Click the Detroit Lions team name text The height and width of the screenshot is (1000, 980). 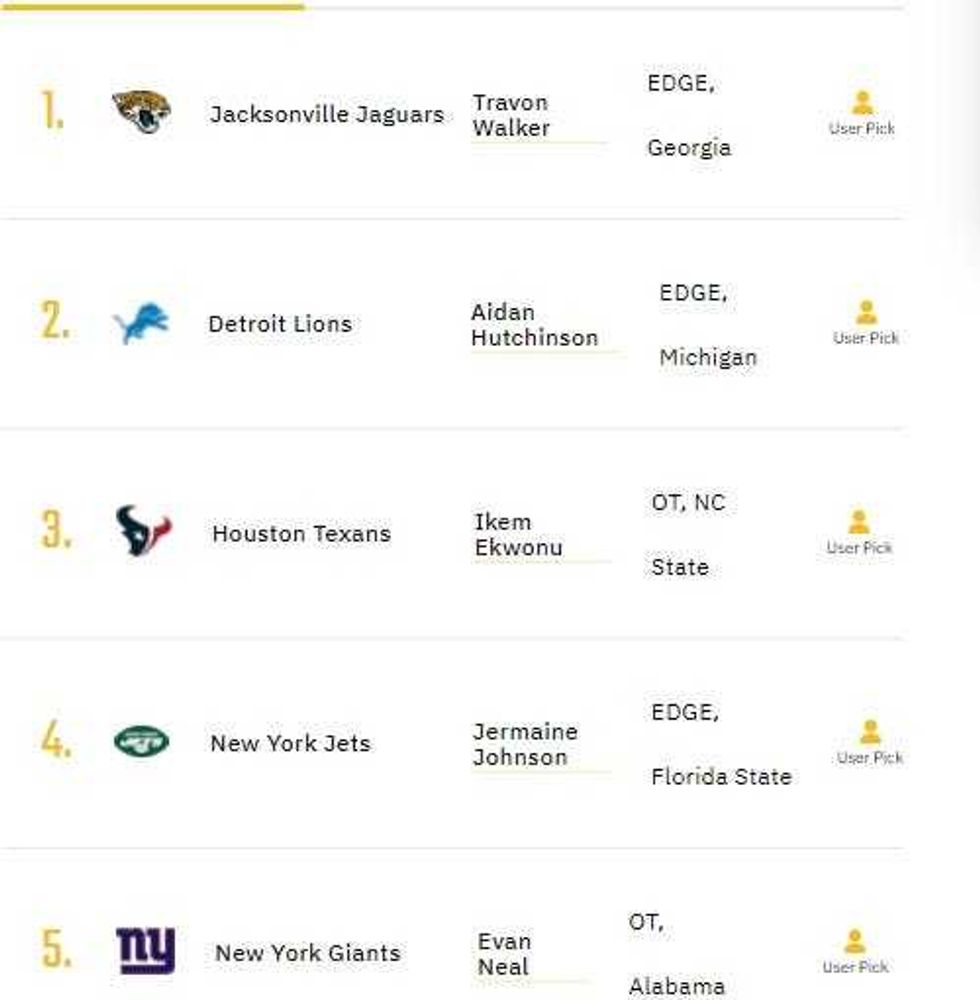(279, 323)
